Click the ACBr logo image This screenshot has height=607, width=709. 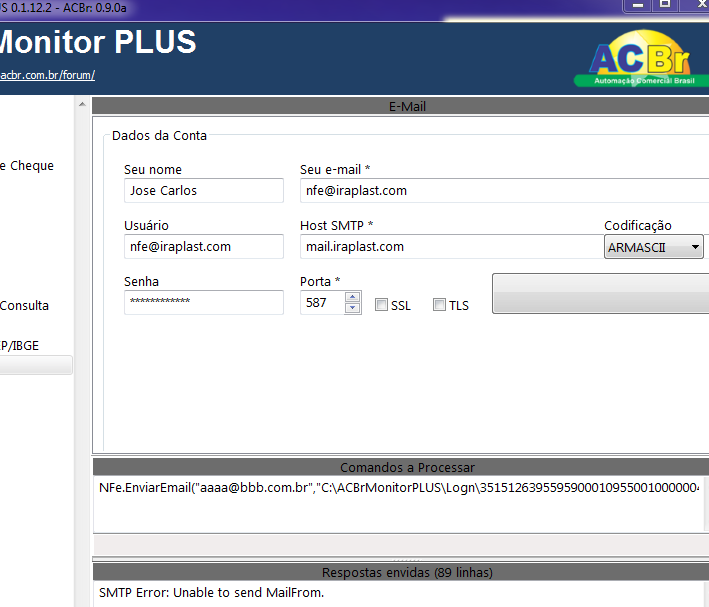[641, 58]
